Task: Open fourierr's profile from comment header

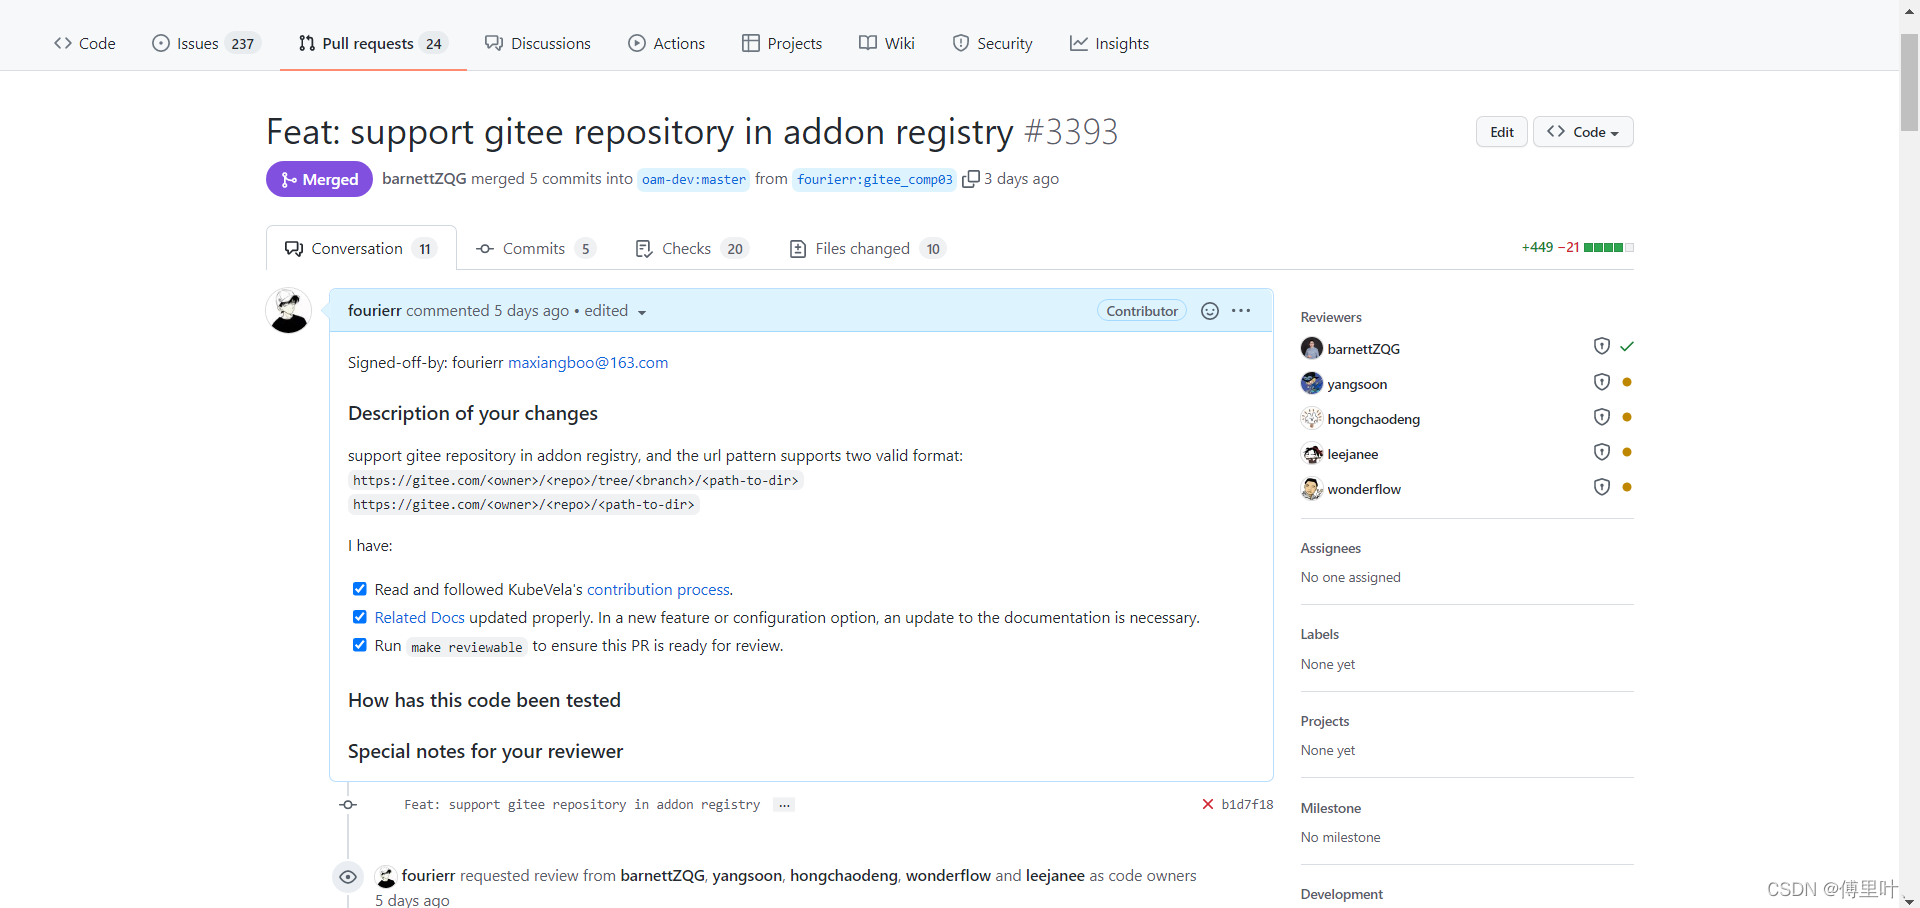Action: click(x=374, y=311)
